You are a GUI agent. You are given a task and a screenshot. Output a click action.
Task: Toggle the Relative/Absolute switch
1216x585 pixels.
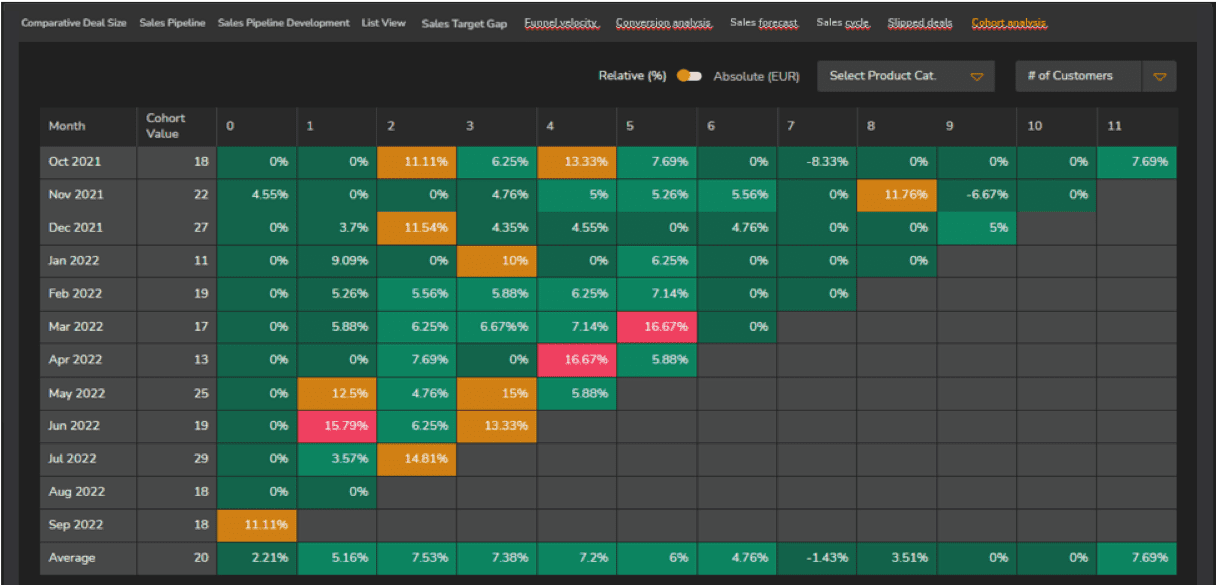[x=689, y=76]
